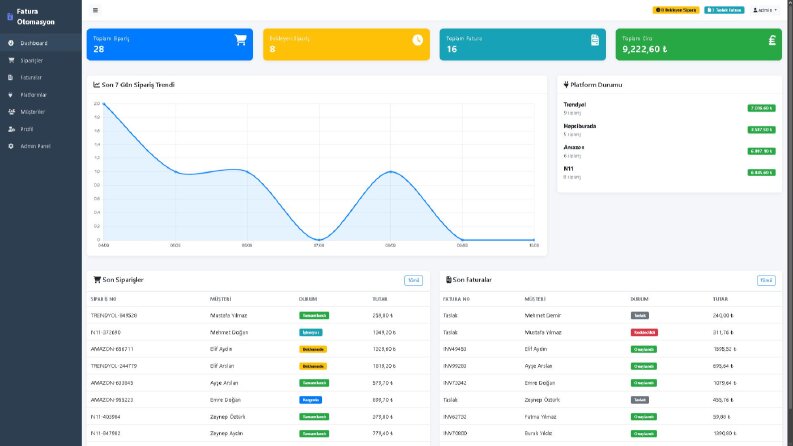This screenshot has height=446, width=793.
Task: Click the second peak point on the trend chart
Action: click(390, 172)
